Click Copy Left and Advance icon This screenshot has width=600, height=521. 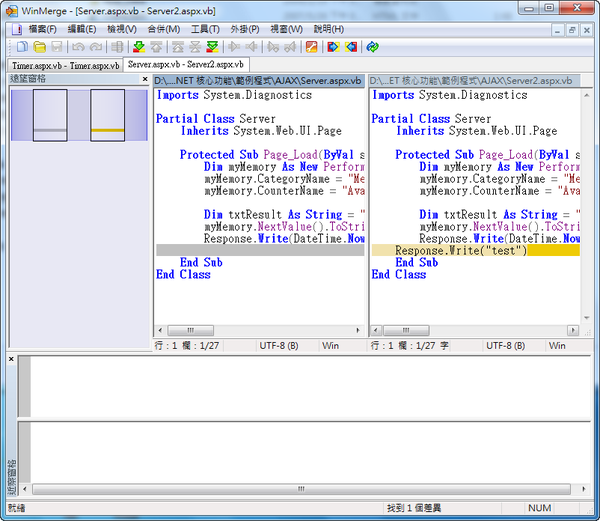(290, 47)
